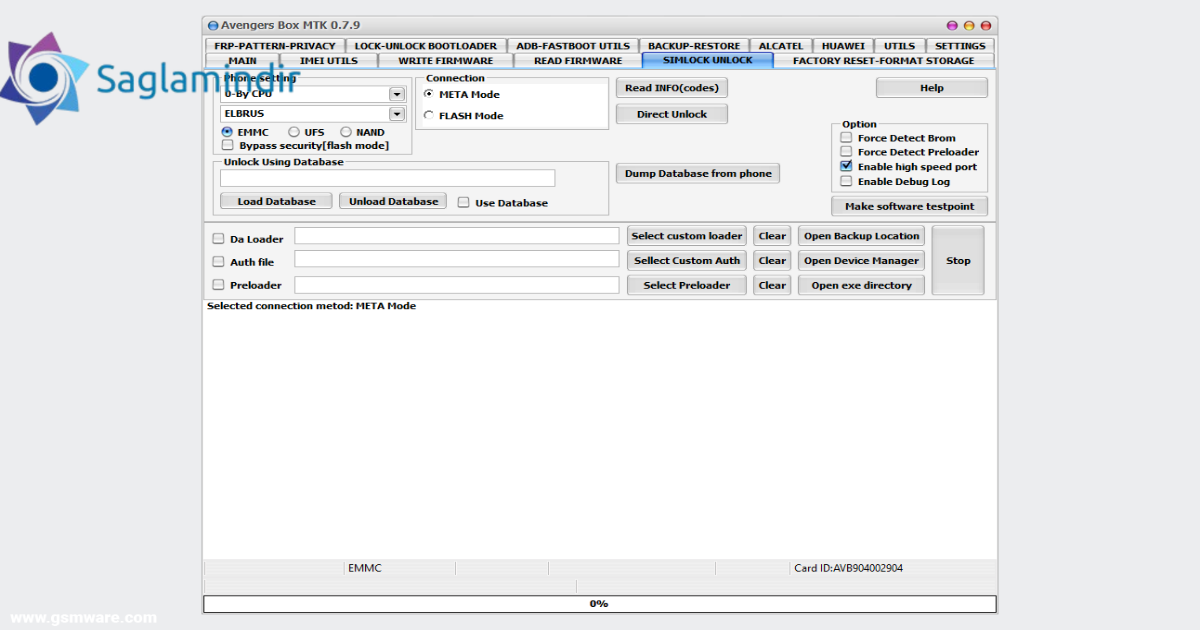Click the Preloader path field
The image size is (1200, 630).
[457, 285]
